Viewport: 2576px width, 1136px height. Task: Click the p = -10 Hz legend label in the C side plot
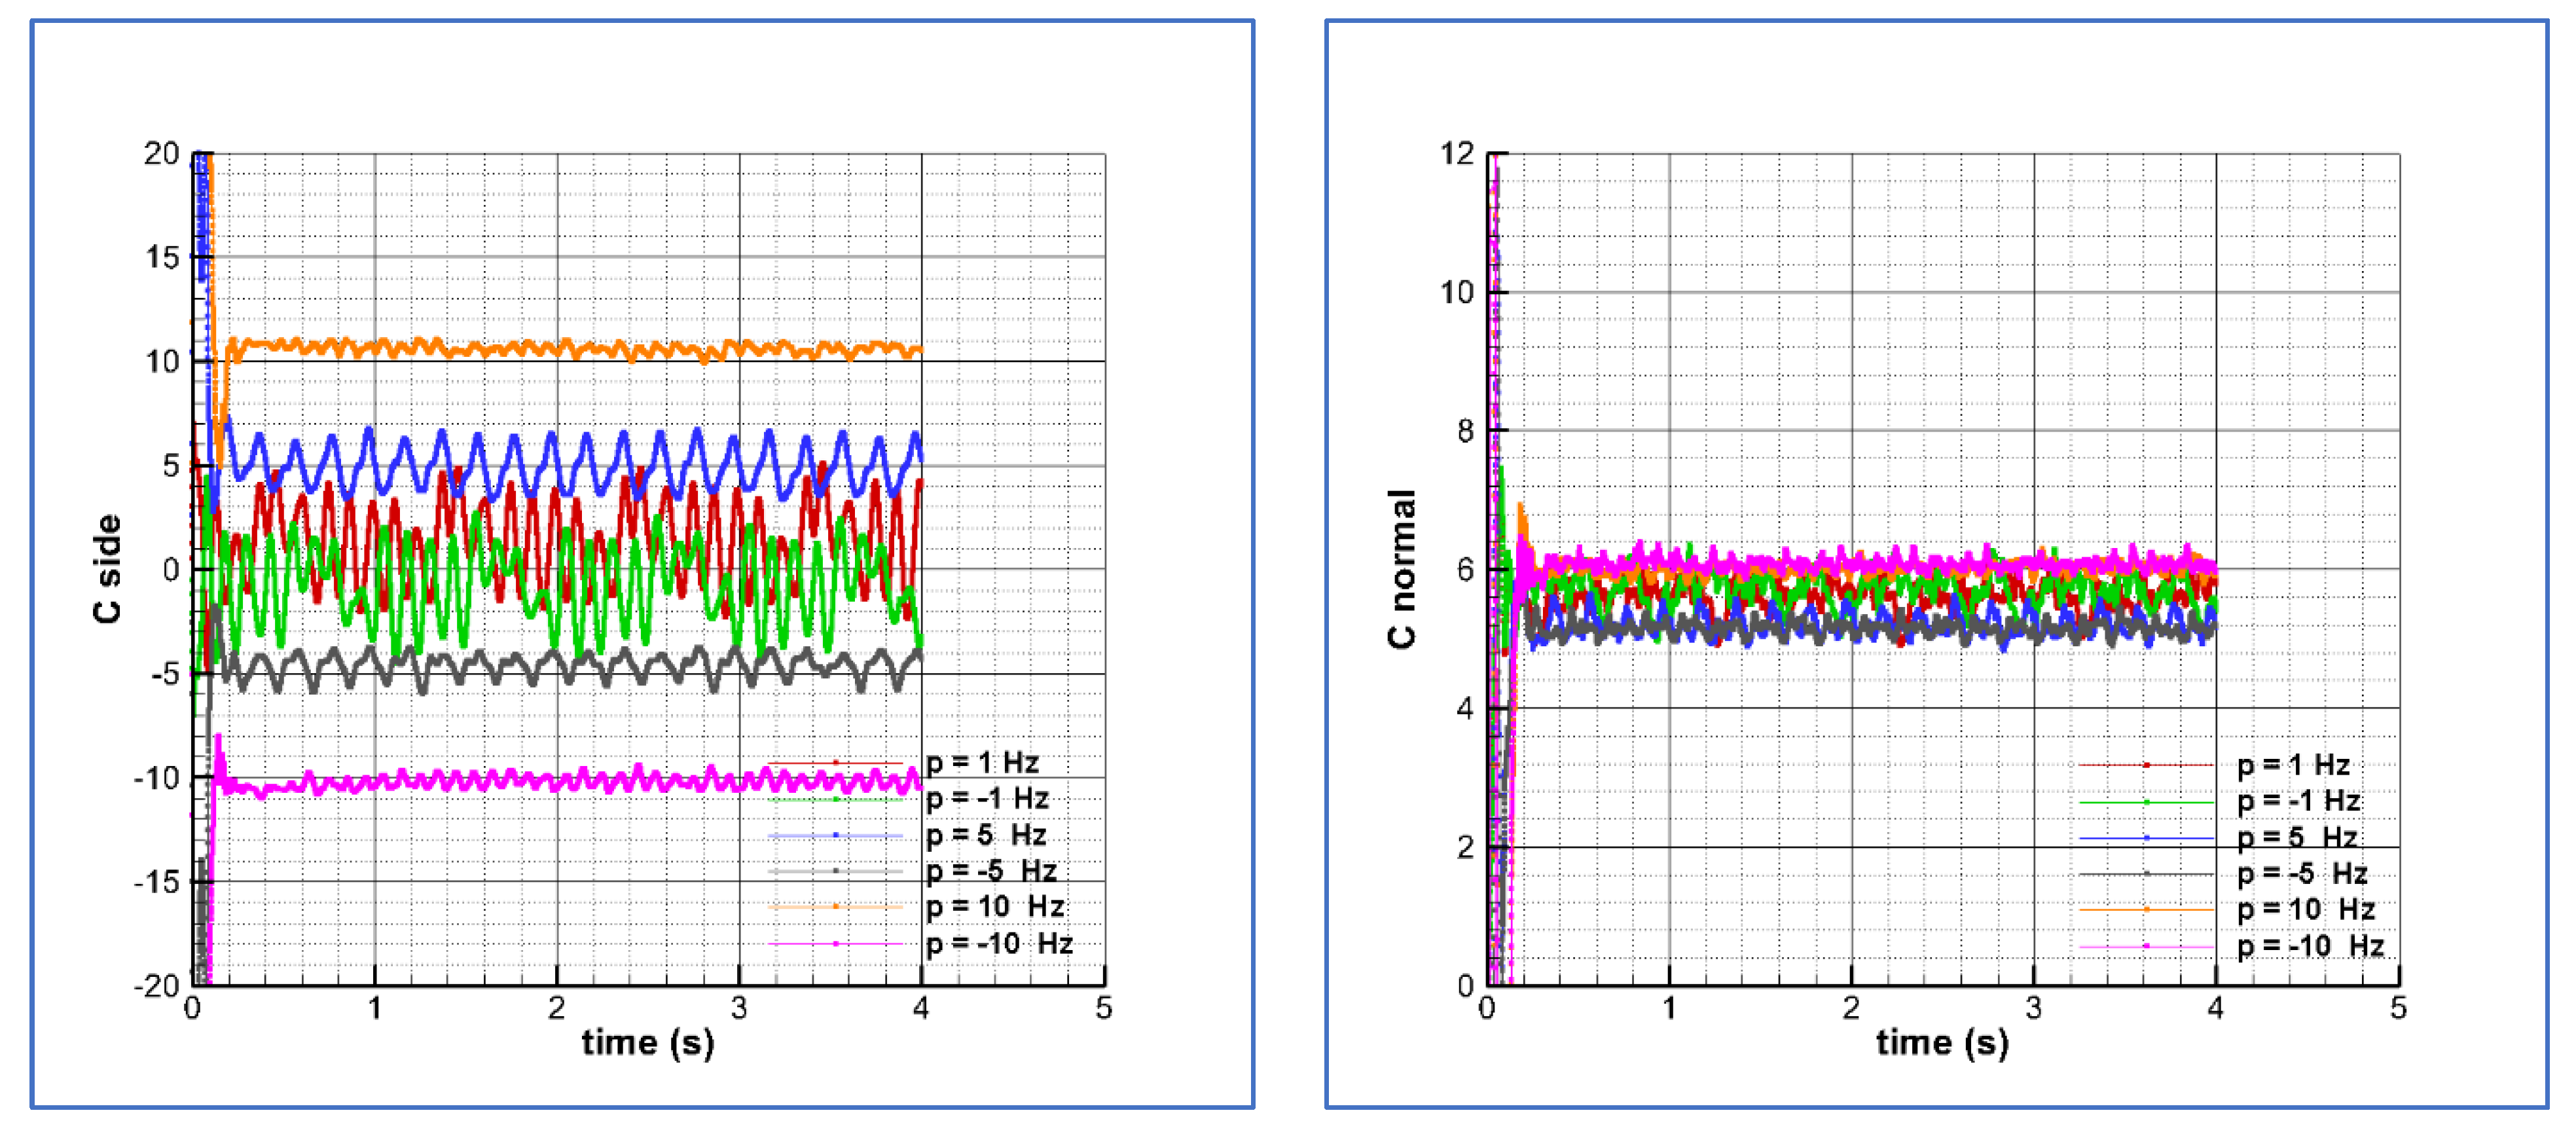(999, 943)
